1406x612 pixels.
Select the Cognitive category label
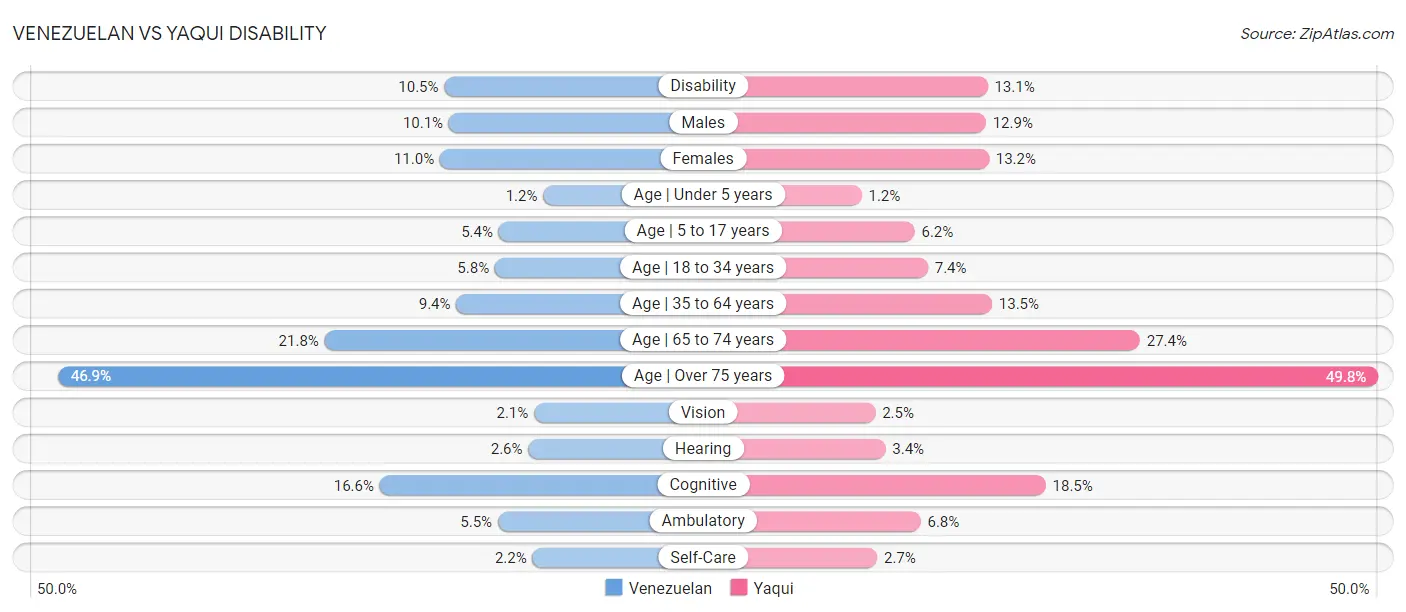coord(703,485)
